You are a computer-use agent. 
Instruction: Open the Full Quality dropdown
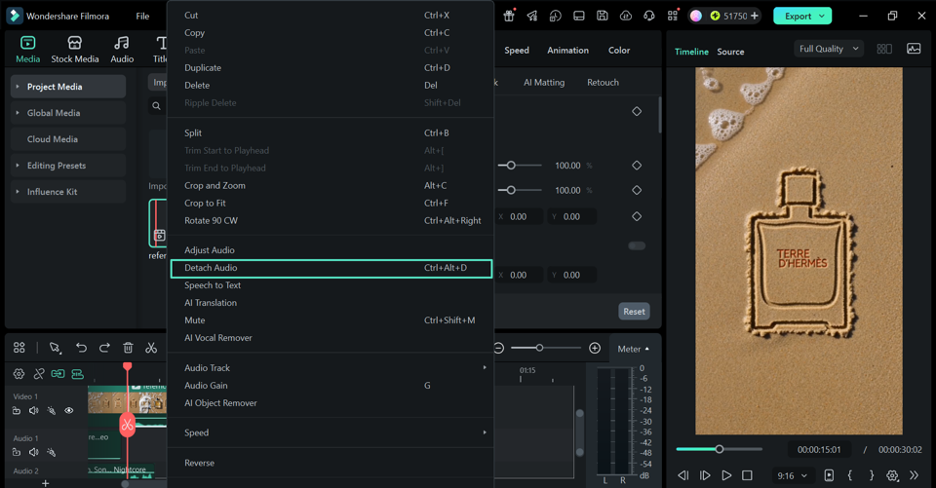click(829, 49)
